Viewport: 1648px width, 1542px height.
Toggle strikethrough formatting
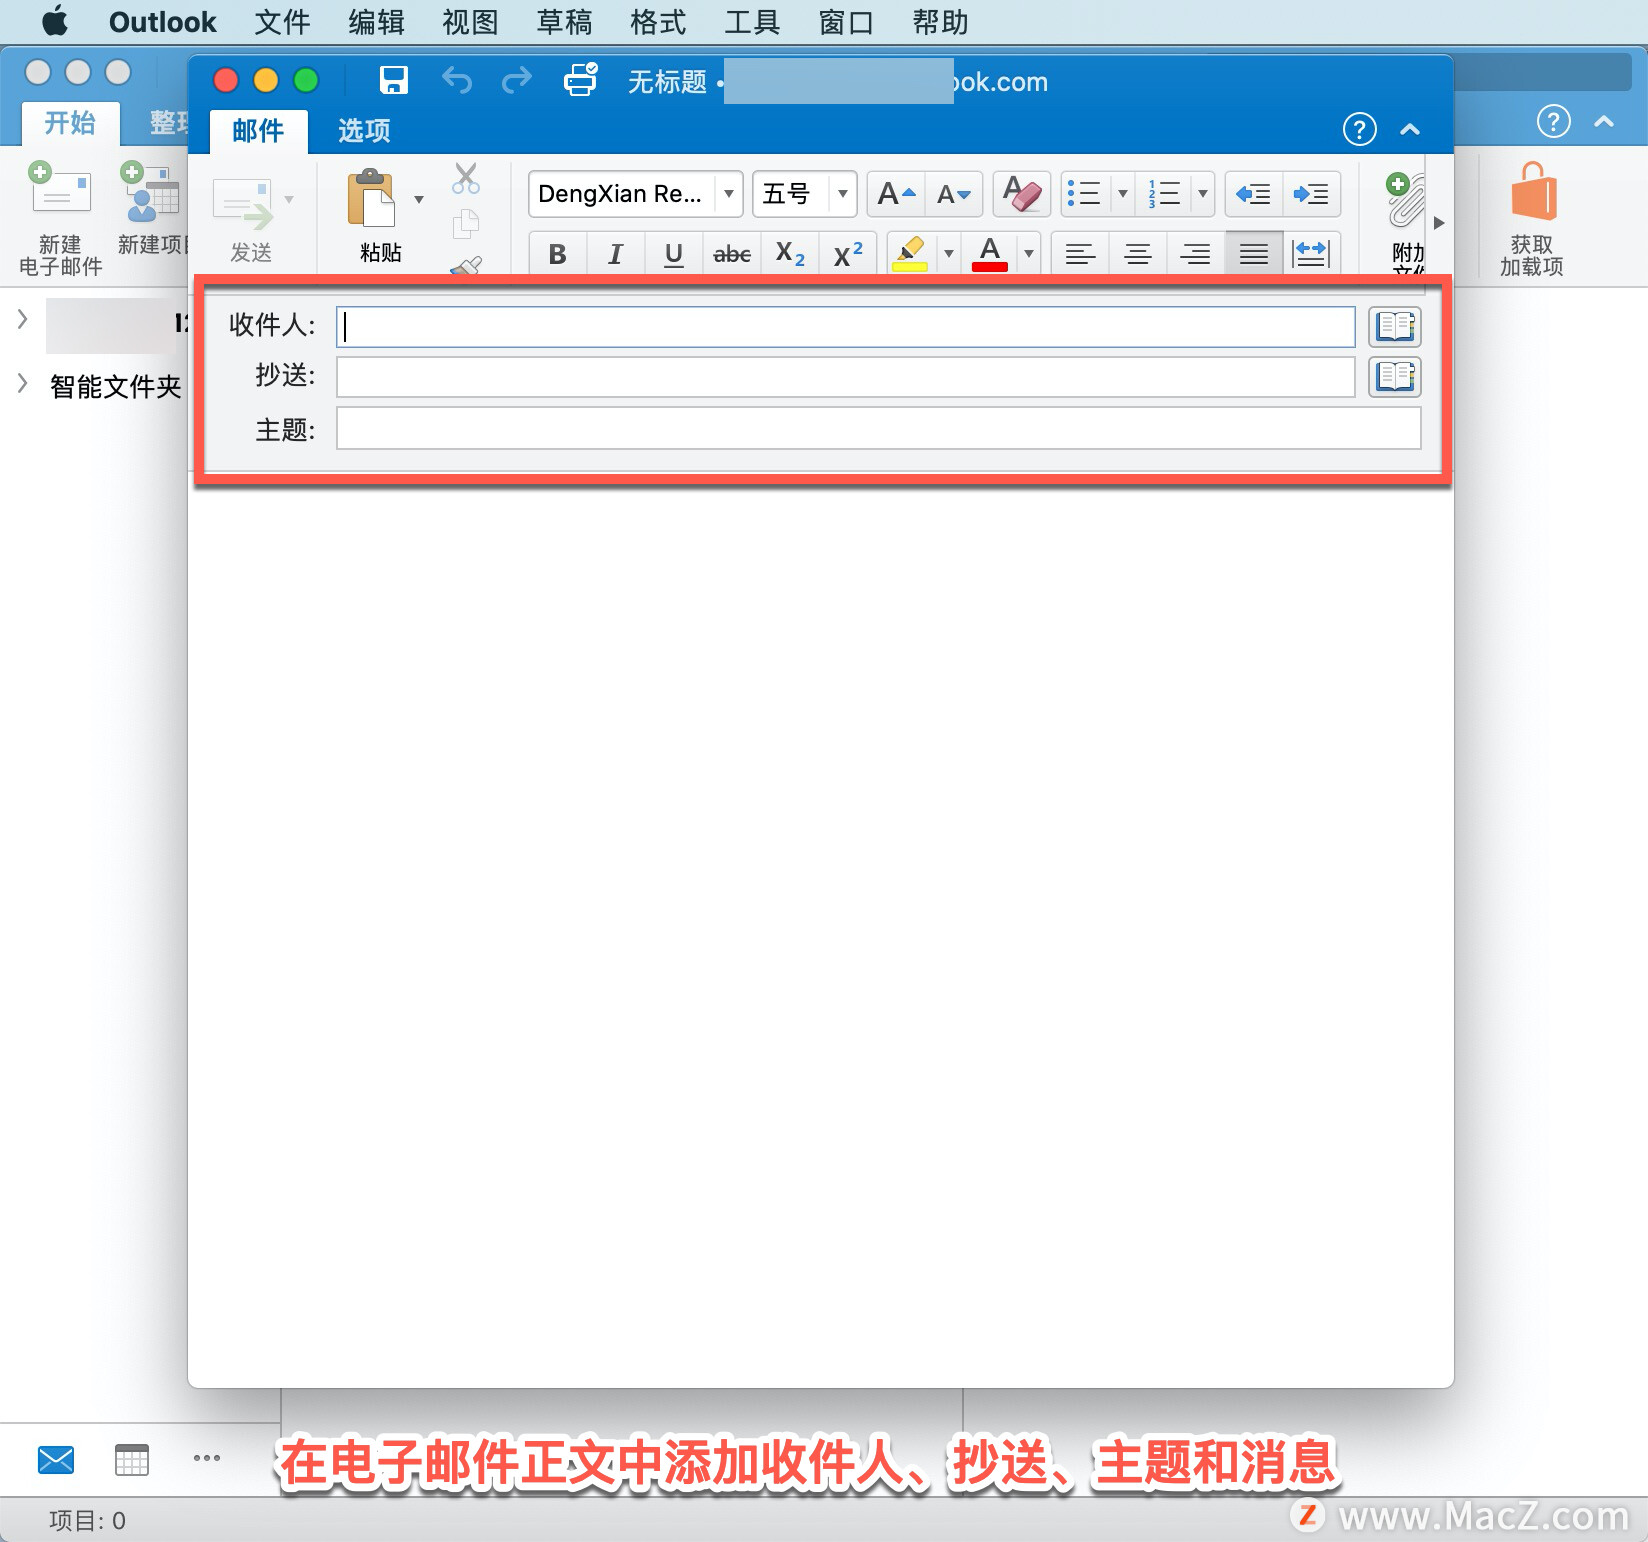coord(732,254)
